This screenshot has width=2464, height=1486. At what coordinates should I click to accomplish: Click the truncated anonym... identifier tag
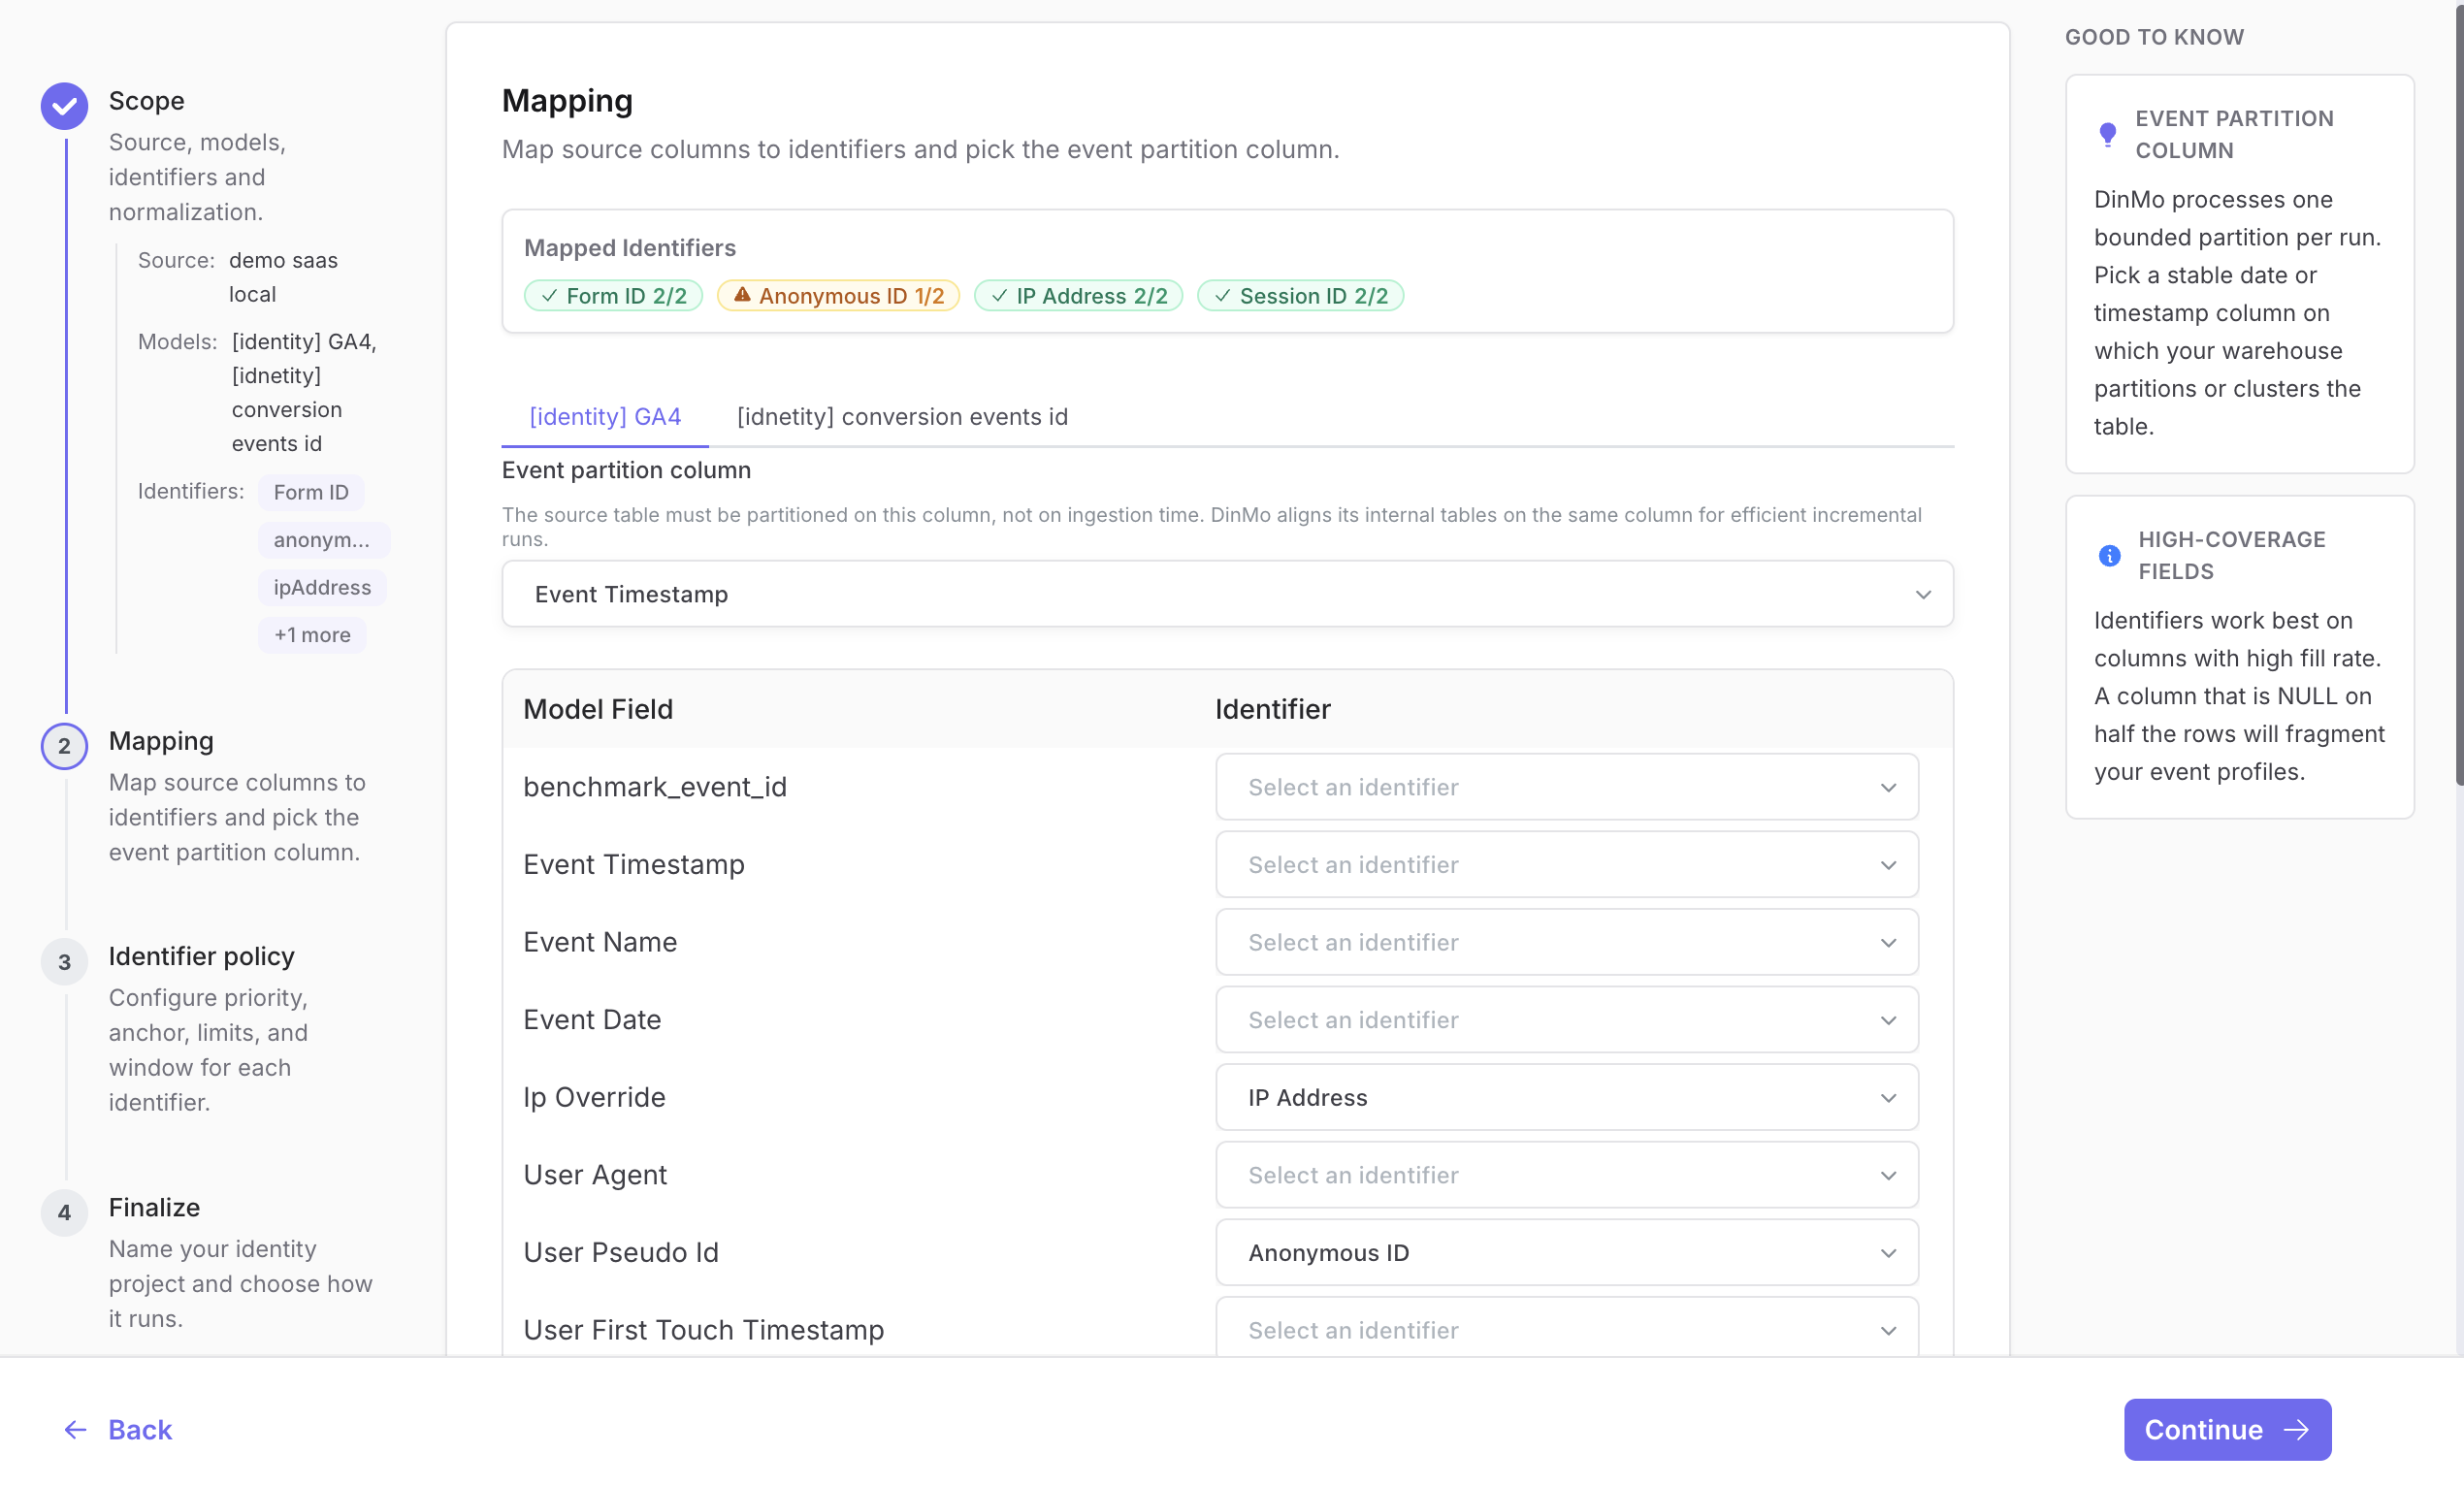tap(323, 540)
